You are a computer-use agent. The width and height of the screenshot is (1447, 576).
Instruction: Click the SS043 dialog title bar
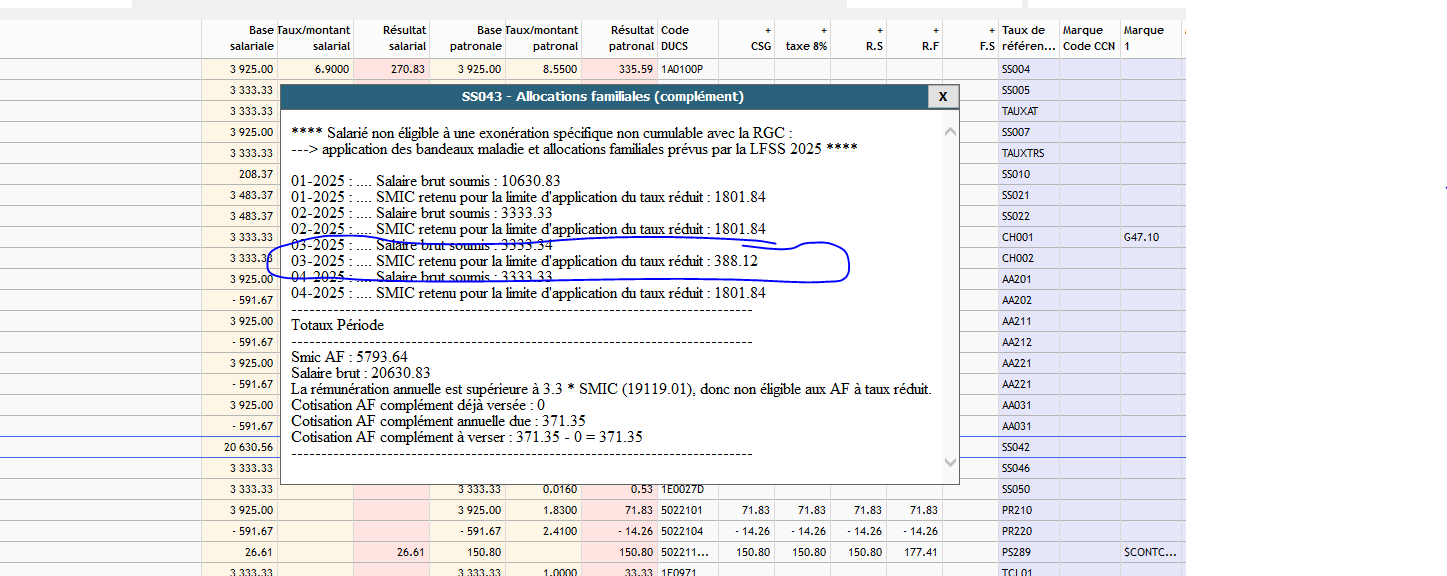[603, 97]
